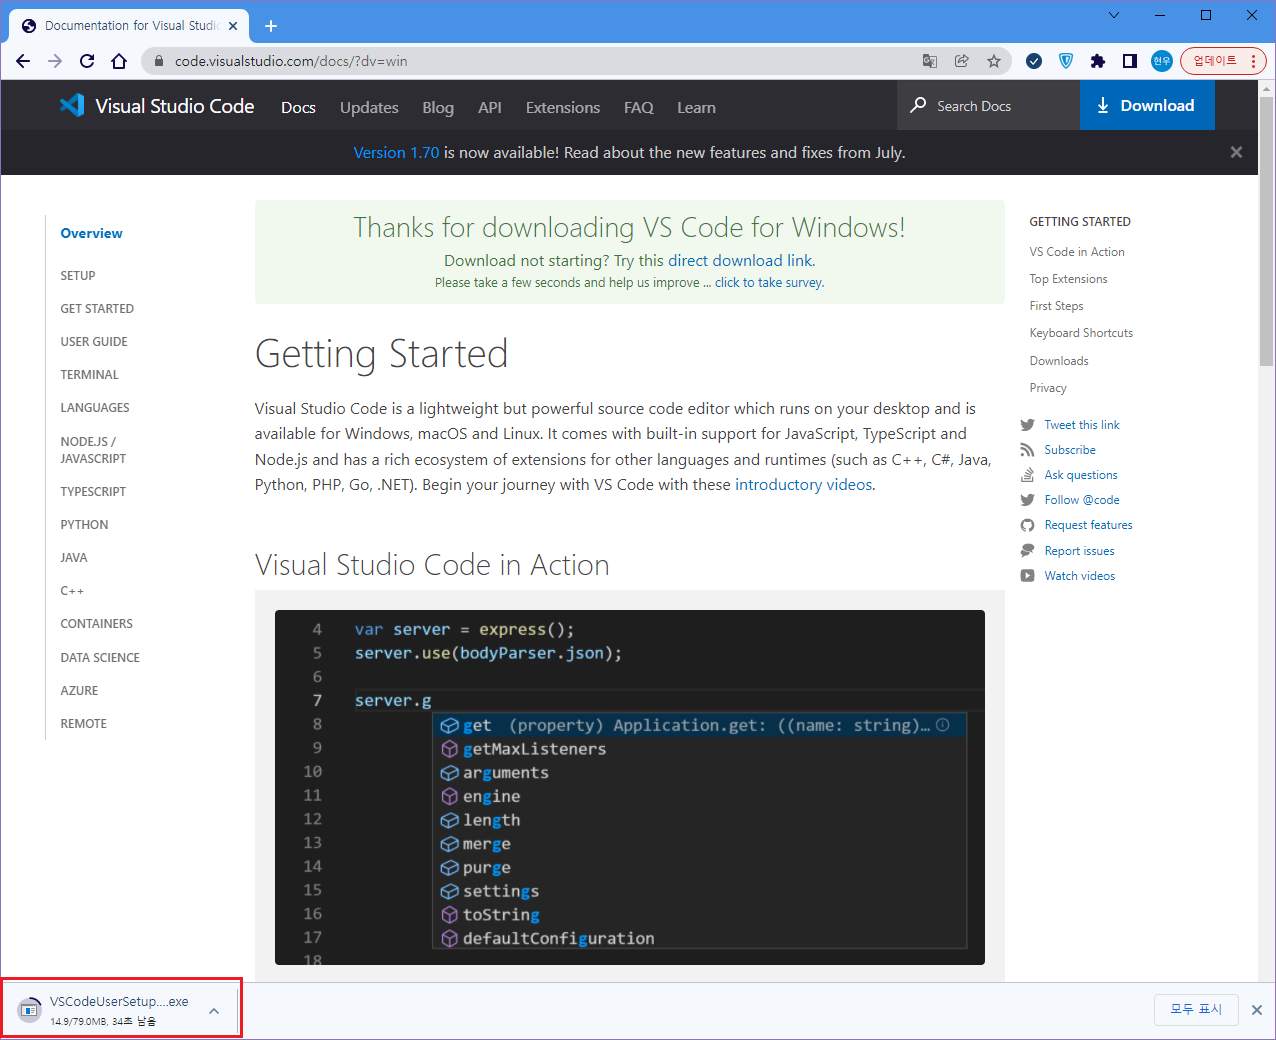Expand the TERMINAL sidebar section
1276x1040 pixels.
(89, 374)
